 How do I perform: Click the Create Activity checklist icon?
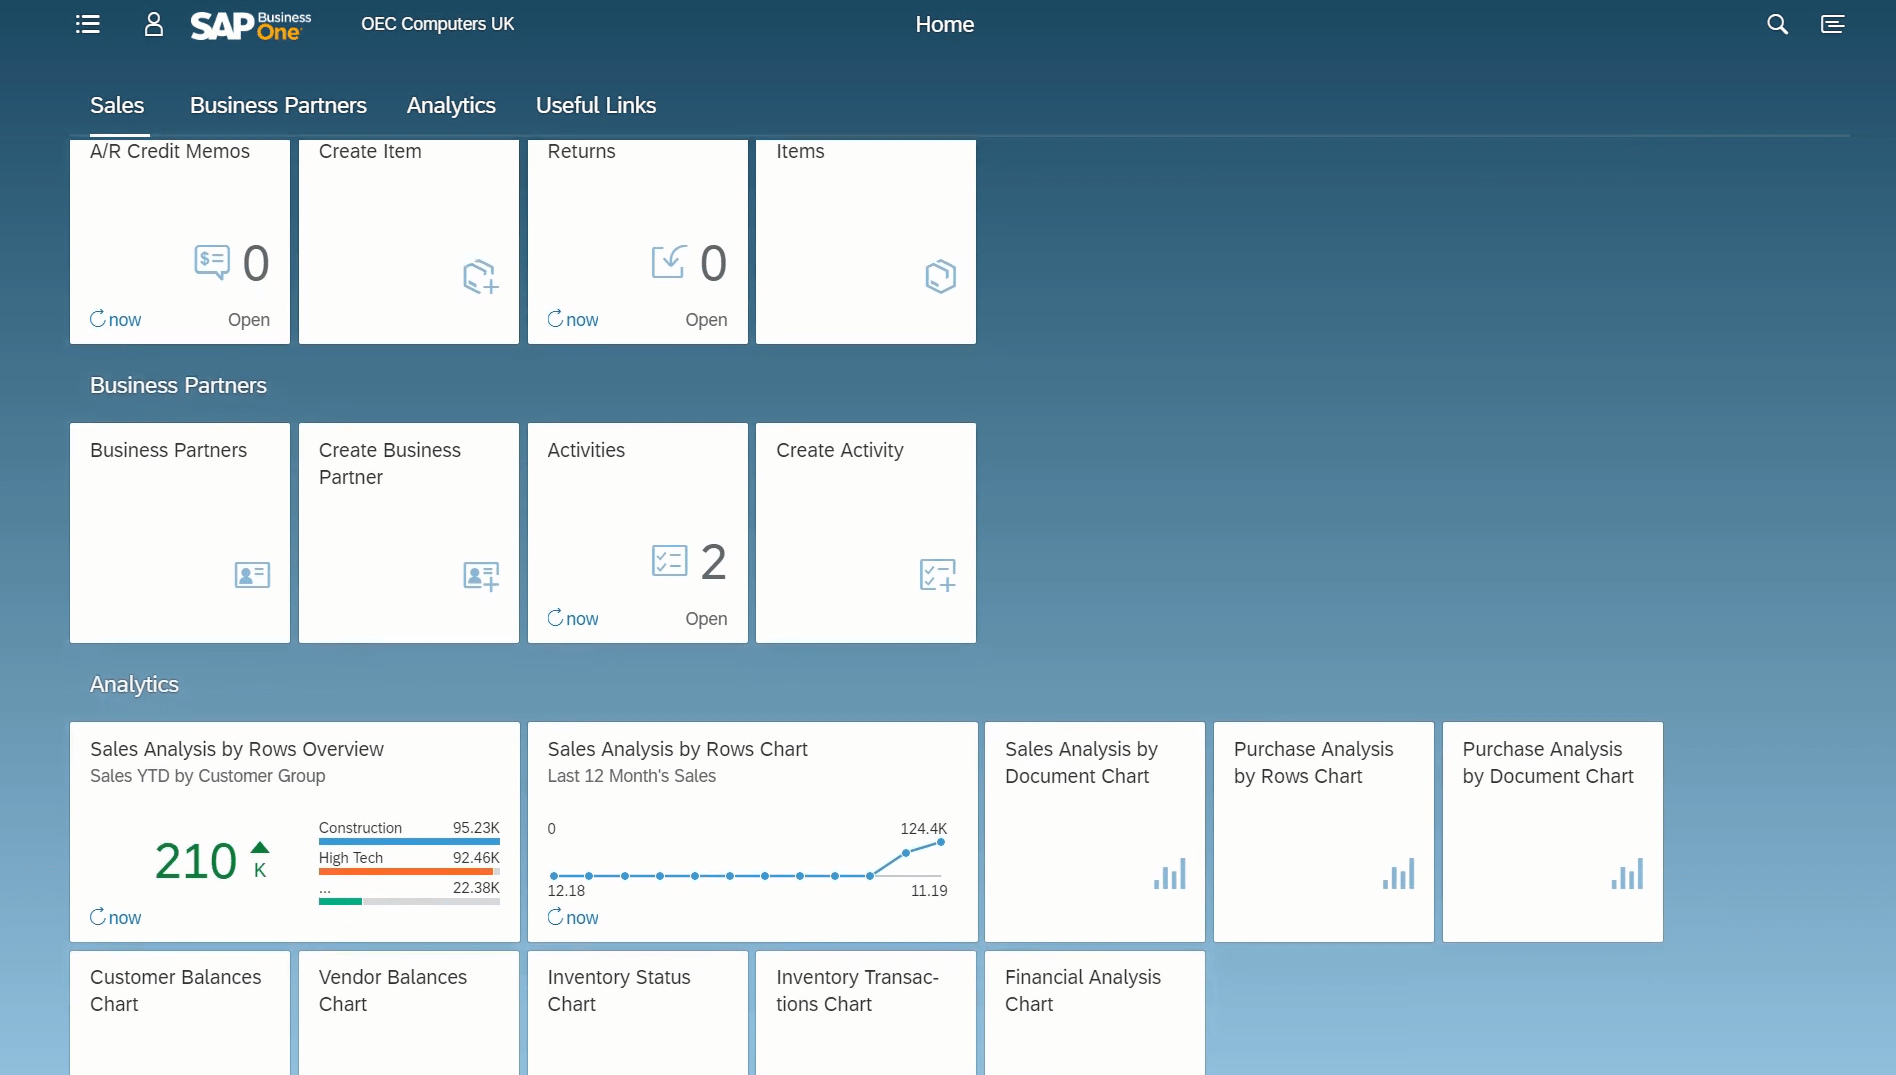point(936,575)
